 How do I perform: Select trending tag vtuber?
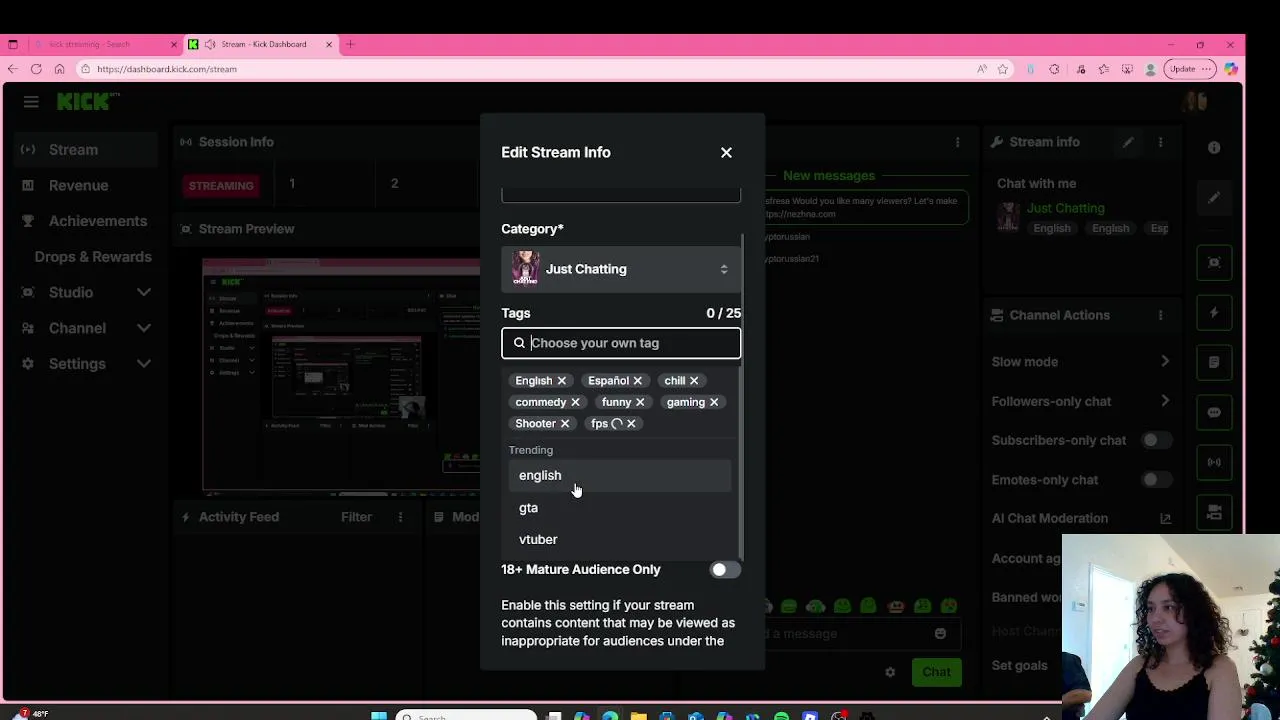click(x=620, y=540)
